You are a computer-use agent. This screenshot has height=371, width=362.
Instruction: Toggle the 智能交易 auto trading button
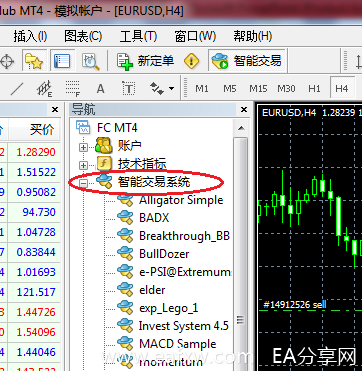[247, 61]
